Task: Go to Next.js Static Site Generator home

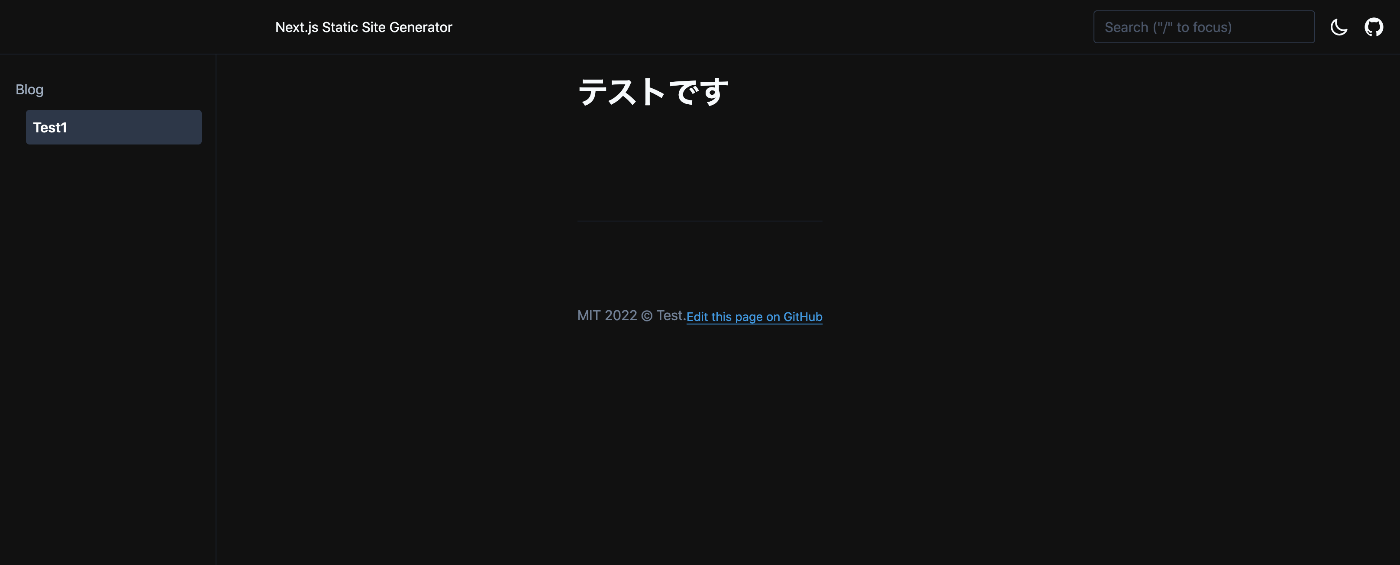Action: point(364,27)
